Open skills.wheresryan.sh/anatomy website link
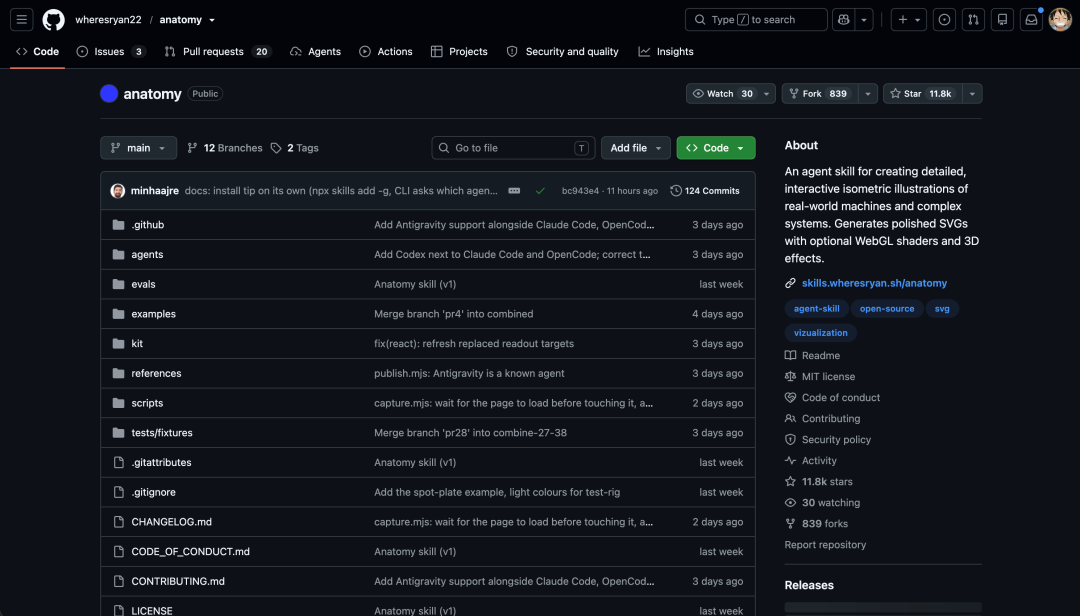1080x616 pixels. [x=874, y=283]
